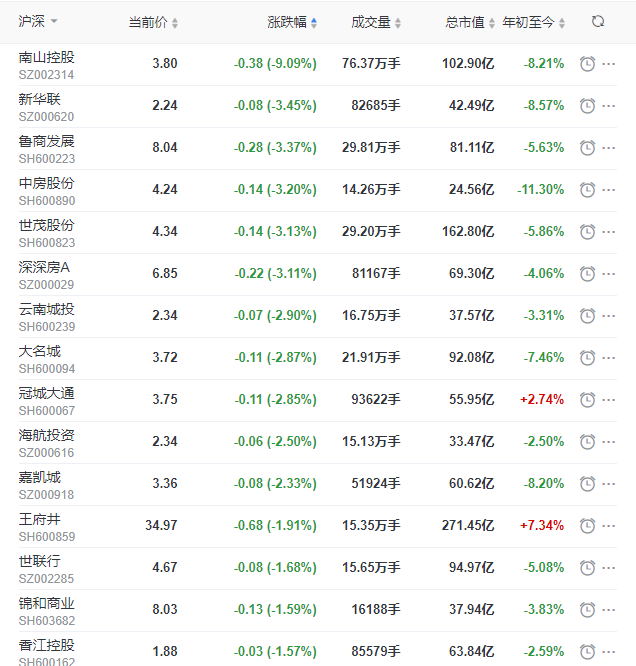Screen dimensions: 636x666
Task: Open more options for 王府井 row
Action: (x=609, y=526)
